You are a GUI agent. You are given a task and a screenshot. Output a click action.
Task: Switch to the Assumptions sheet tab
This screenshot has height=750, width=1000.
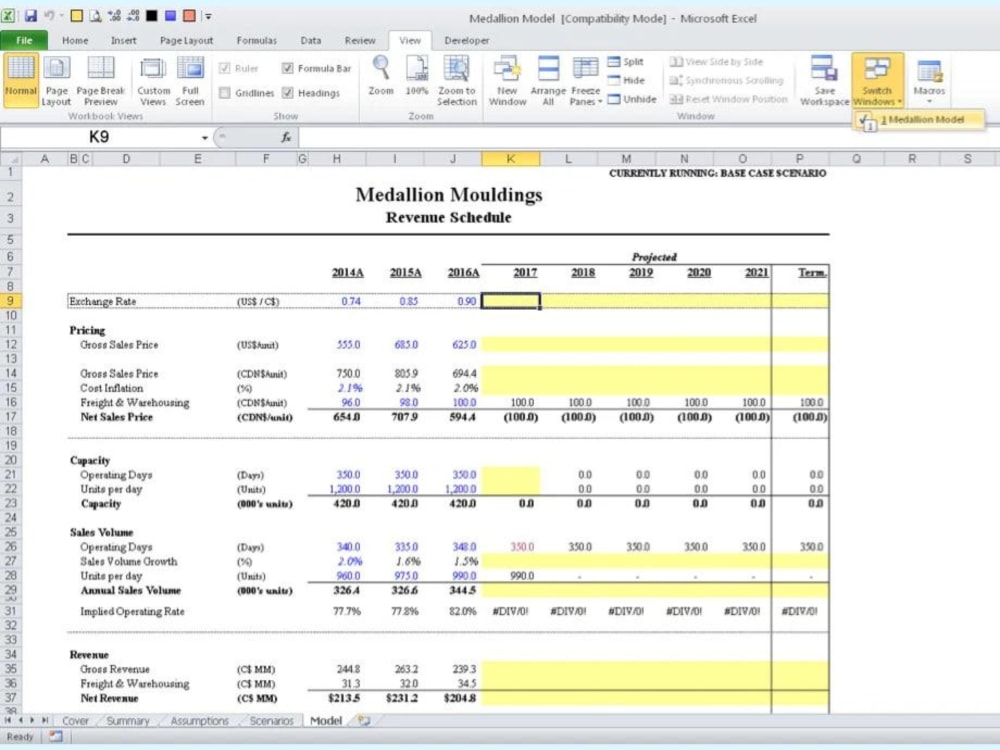pyautogui.click(x=199, y=721)
